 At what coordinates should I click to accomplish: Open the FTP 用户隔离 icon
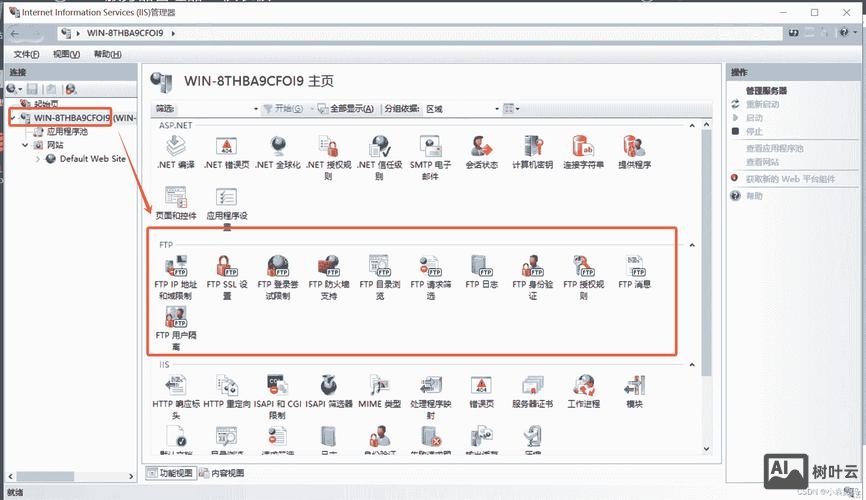(x=176, y=328)
